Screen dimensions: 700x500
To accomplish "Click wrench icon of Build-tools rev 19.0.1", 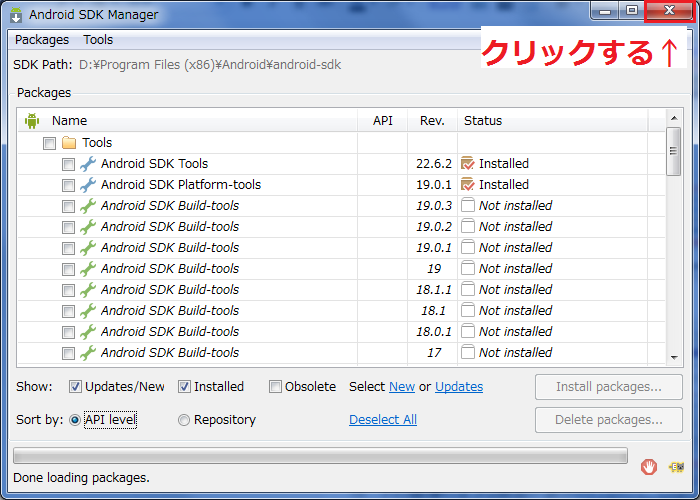I will tap(88, 248).
